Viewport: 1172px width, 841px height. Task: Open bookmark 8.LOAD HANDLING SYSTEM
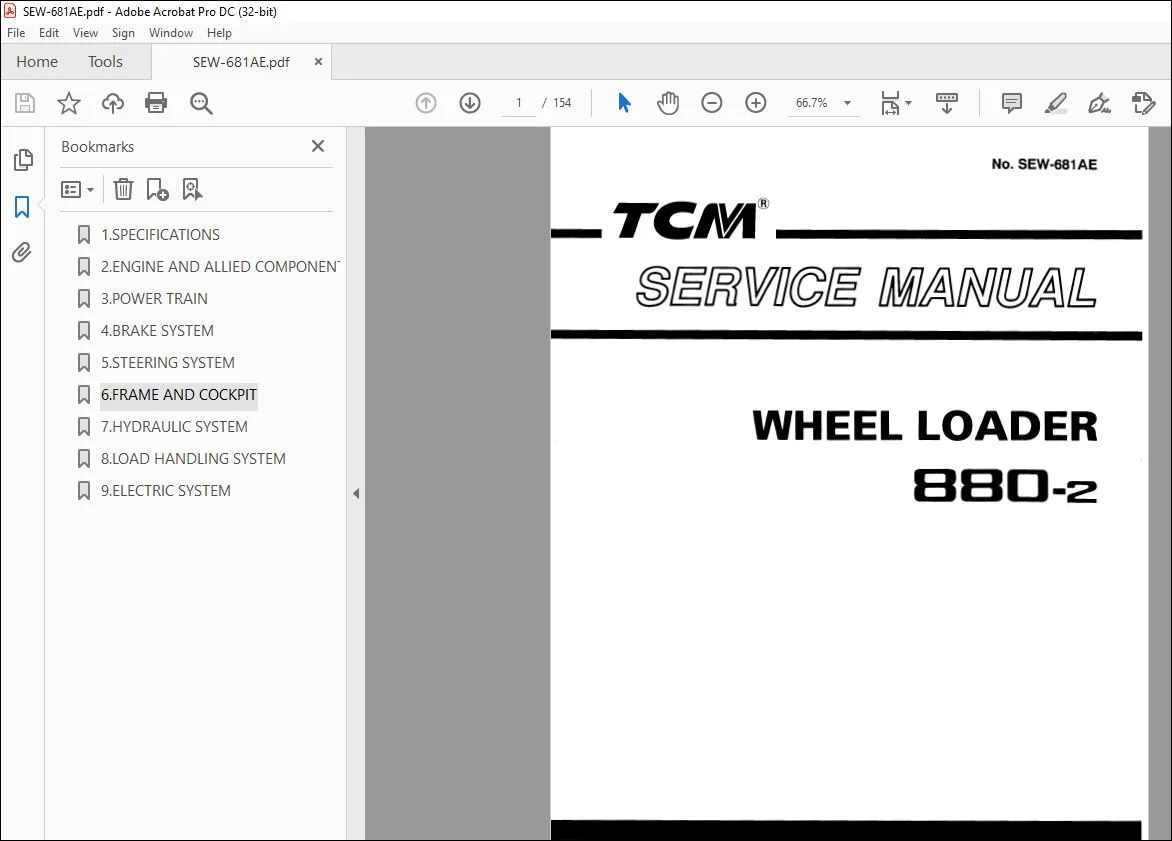click(193, 459)
